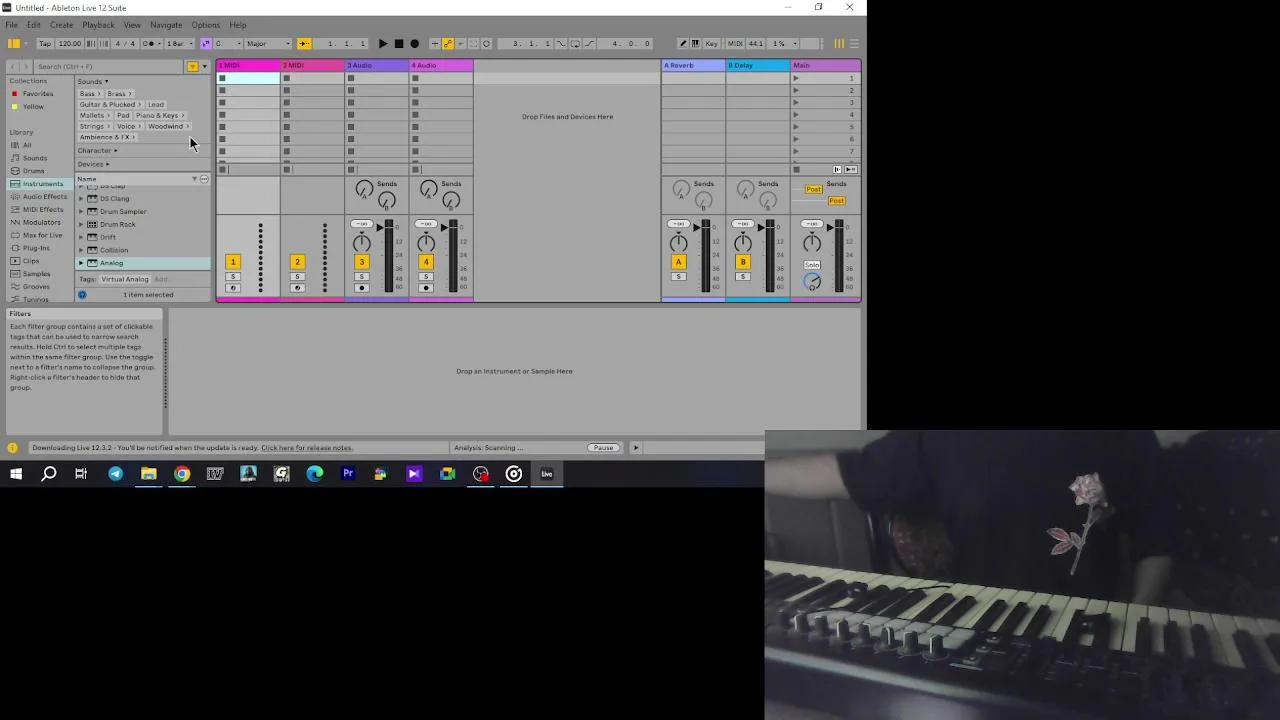This screenshot has height=720, width=1280.
Task: Click the Stop button in transport
Action: coord(399,44)
